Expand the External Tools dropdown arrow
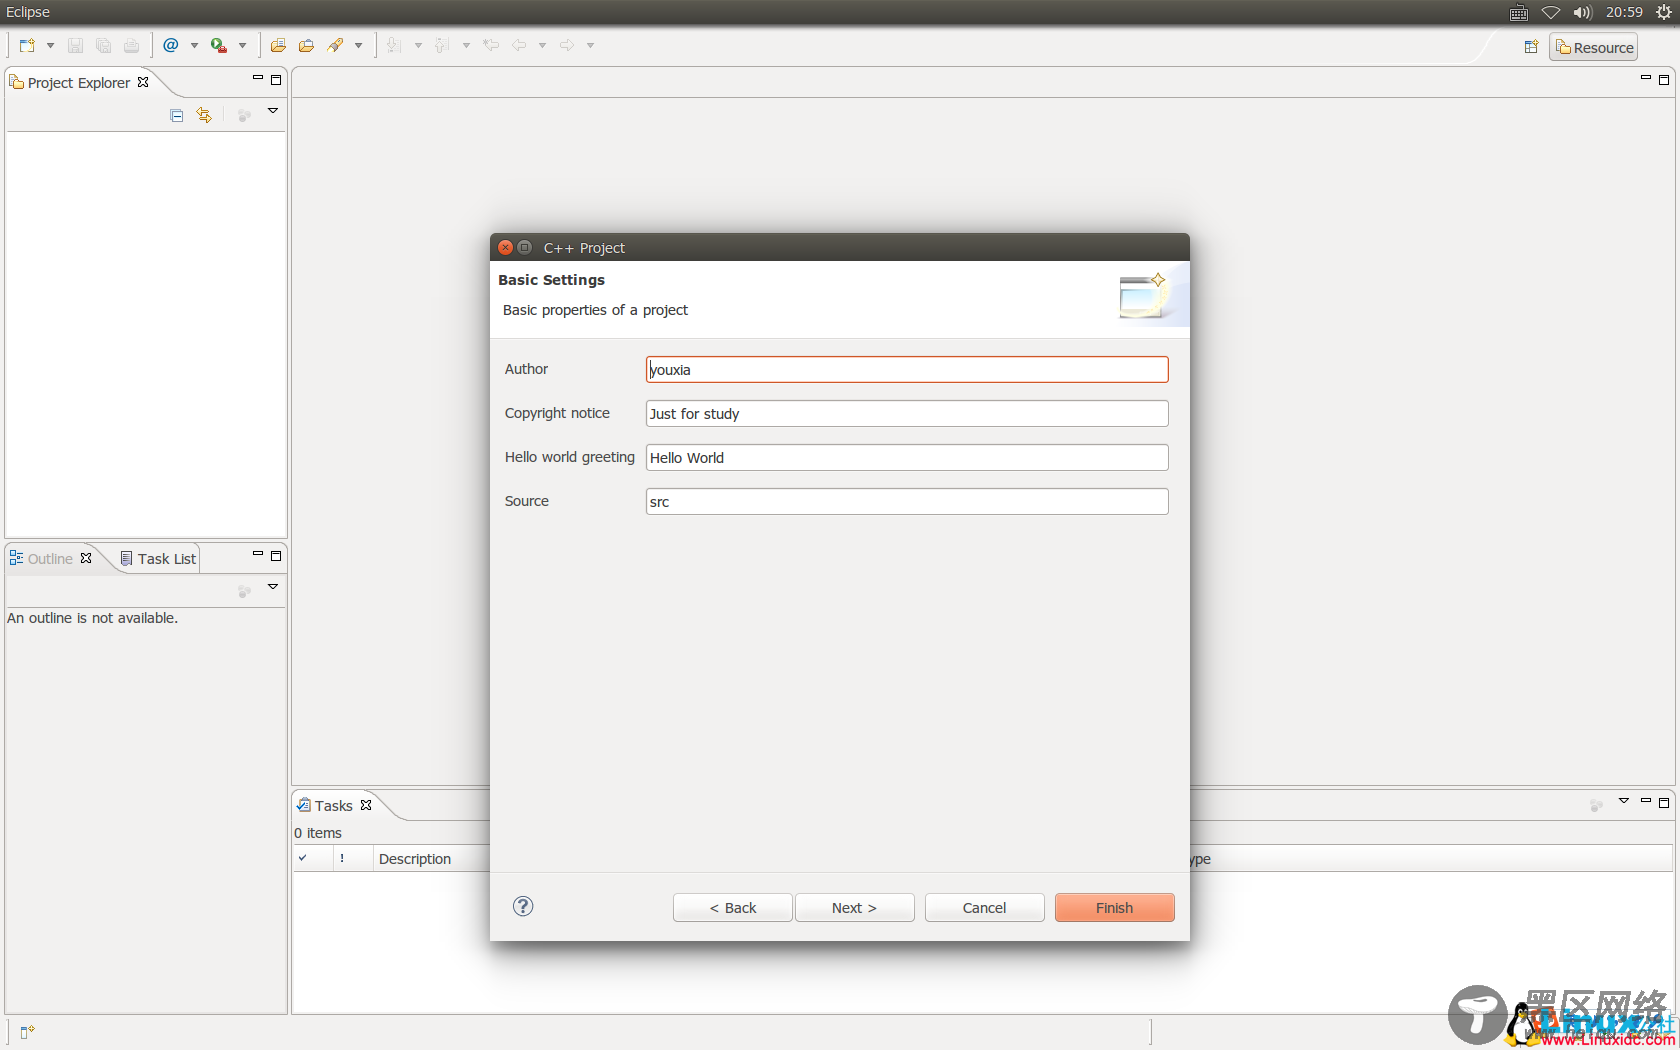 coord(242,46)
